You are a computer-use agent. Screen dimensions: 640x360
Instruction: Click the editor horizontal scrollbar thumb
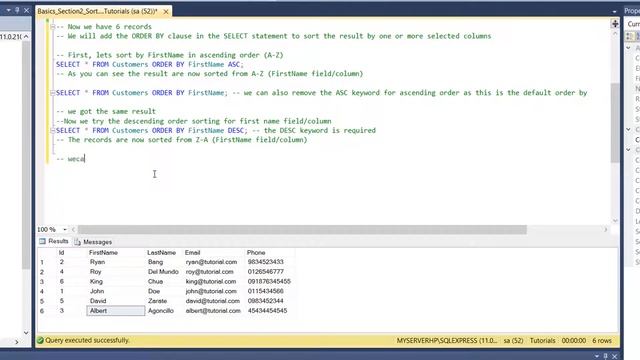tap(302, 230)
